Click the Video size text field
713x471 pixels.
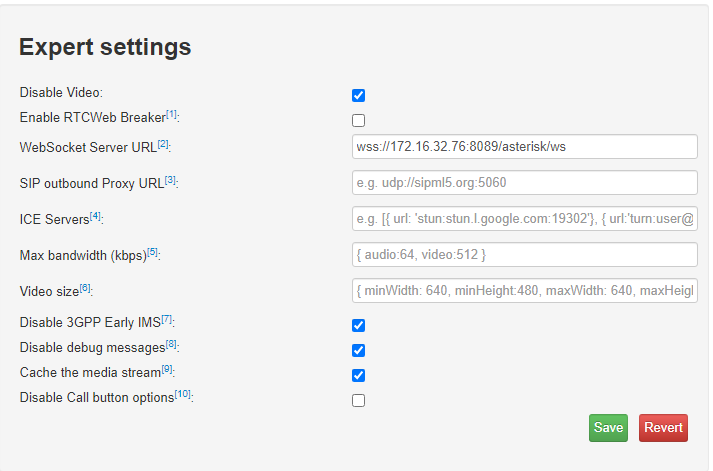click(x=524, y=291)
